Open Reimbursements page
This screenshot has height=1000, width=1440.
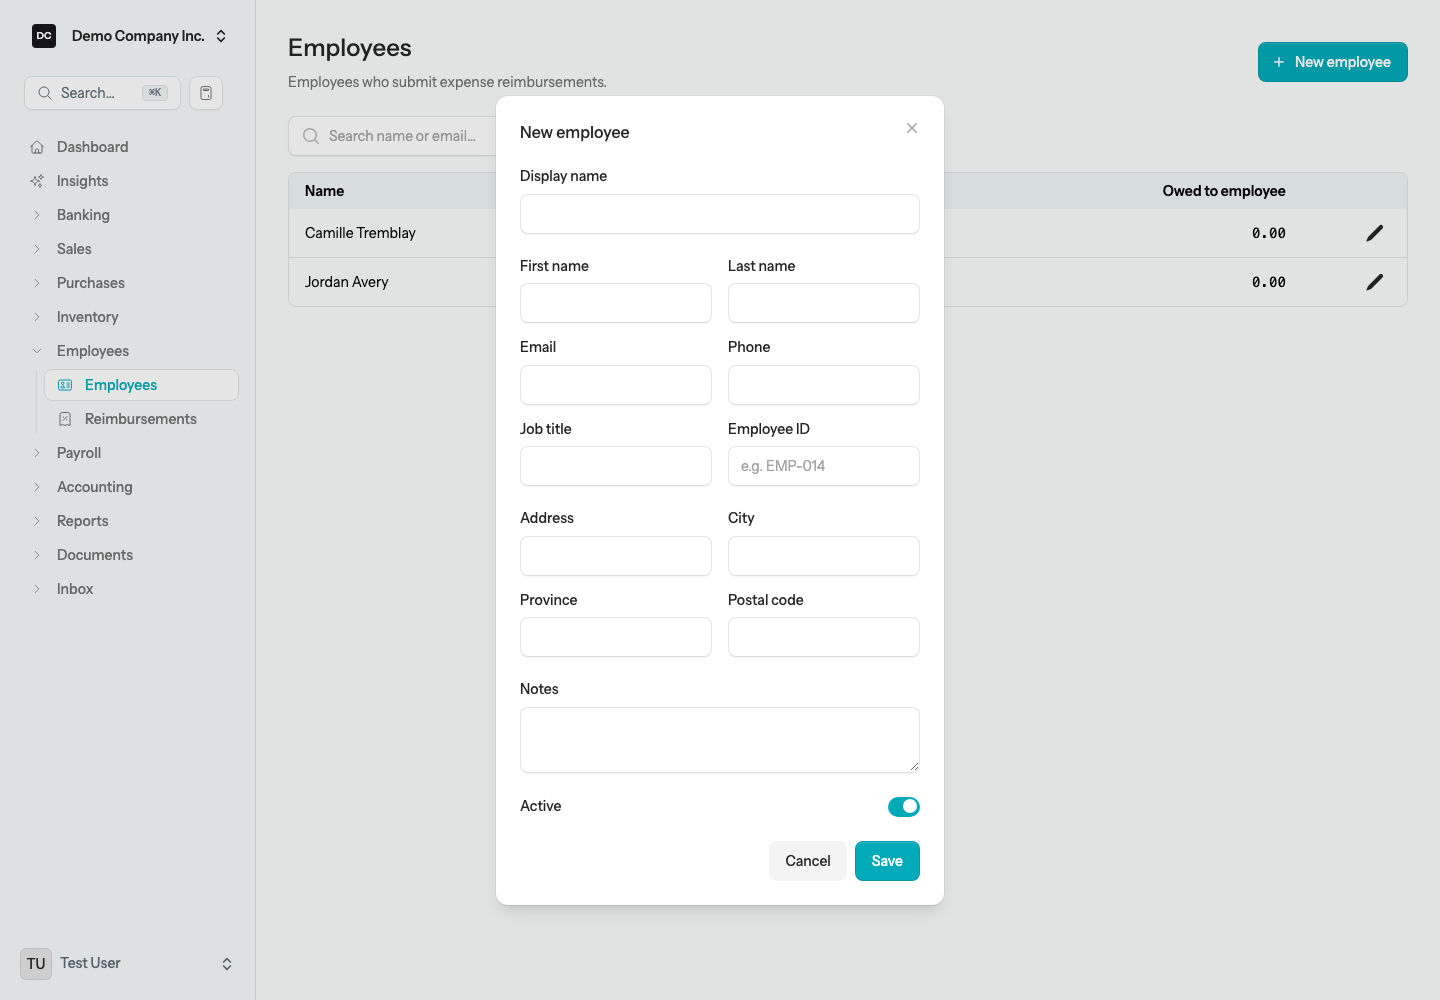click(141, 419)
